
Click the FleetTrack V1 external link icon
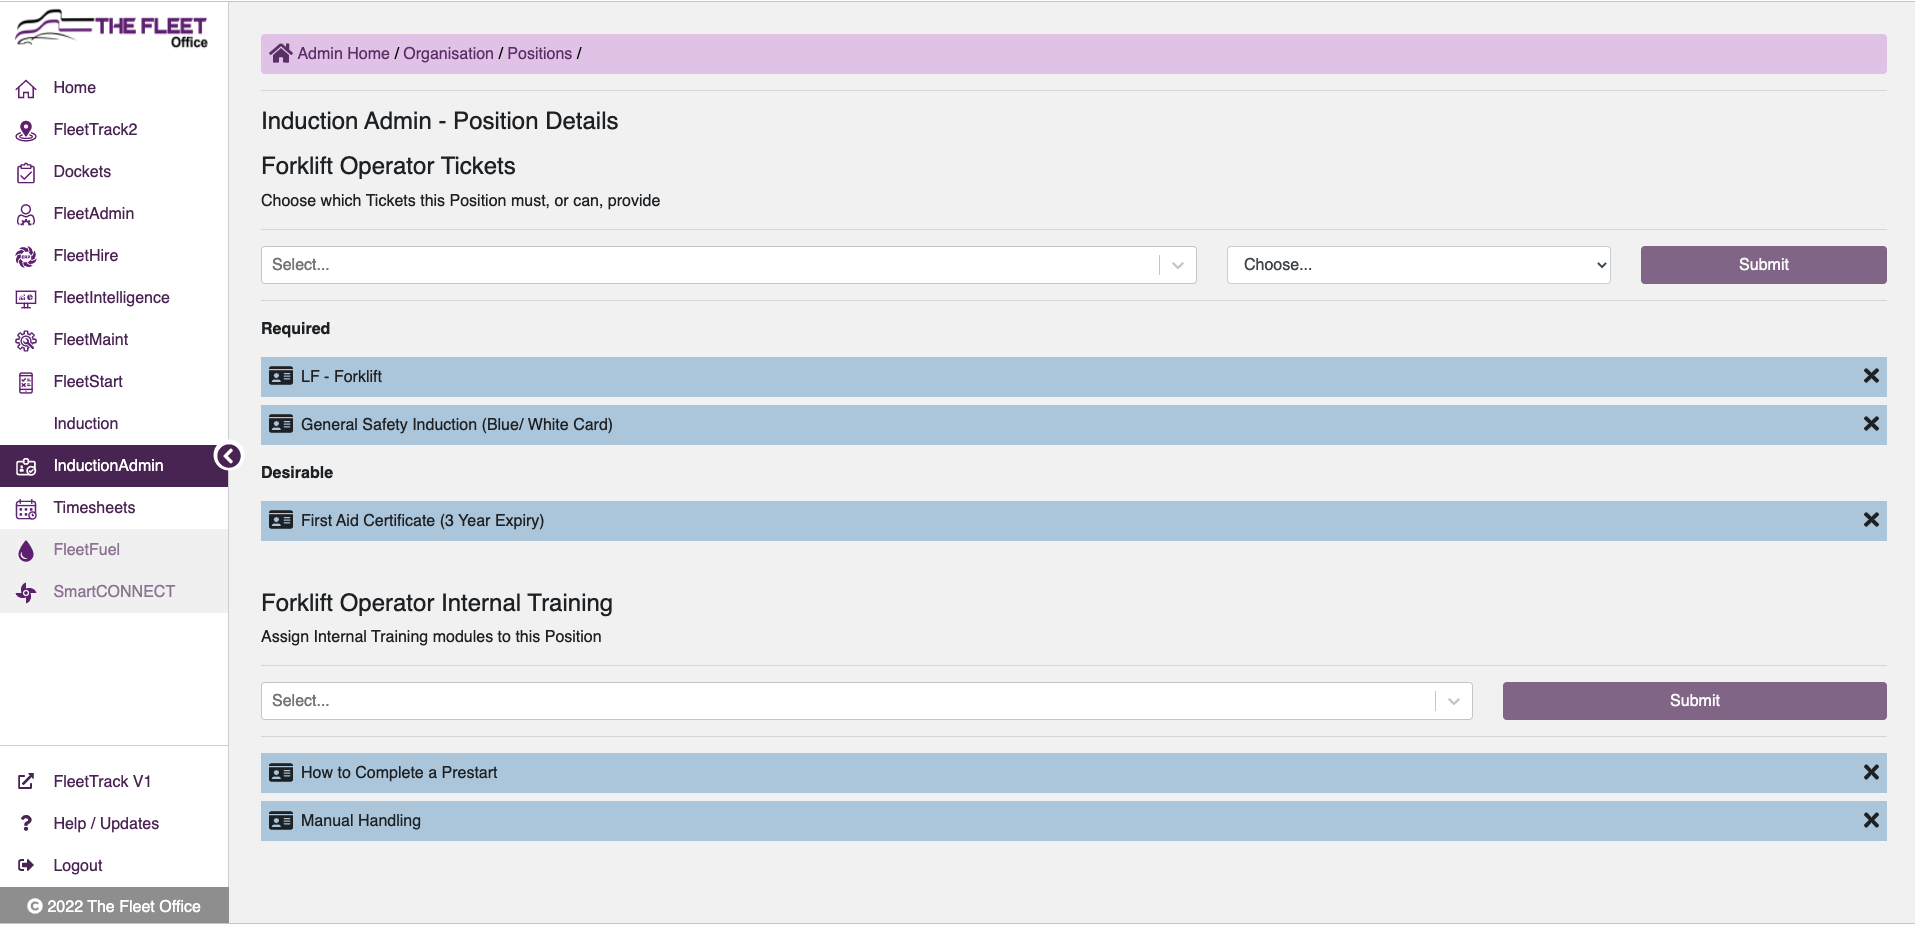(x=27, y=782)
